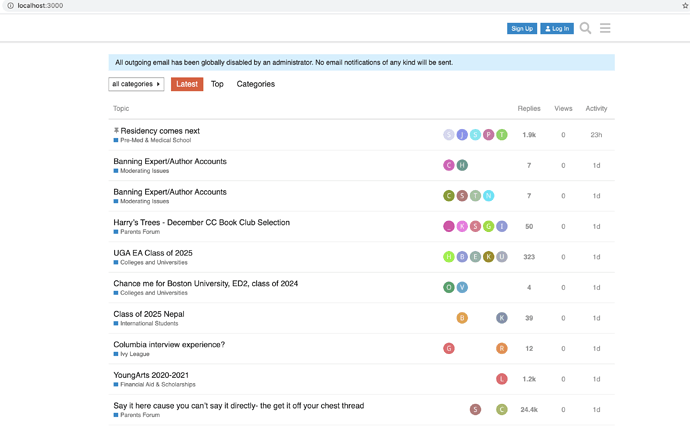Click avatar G in Columbia interview row

449,348
